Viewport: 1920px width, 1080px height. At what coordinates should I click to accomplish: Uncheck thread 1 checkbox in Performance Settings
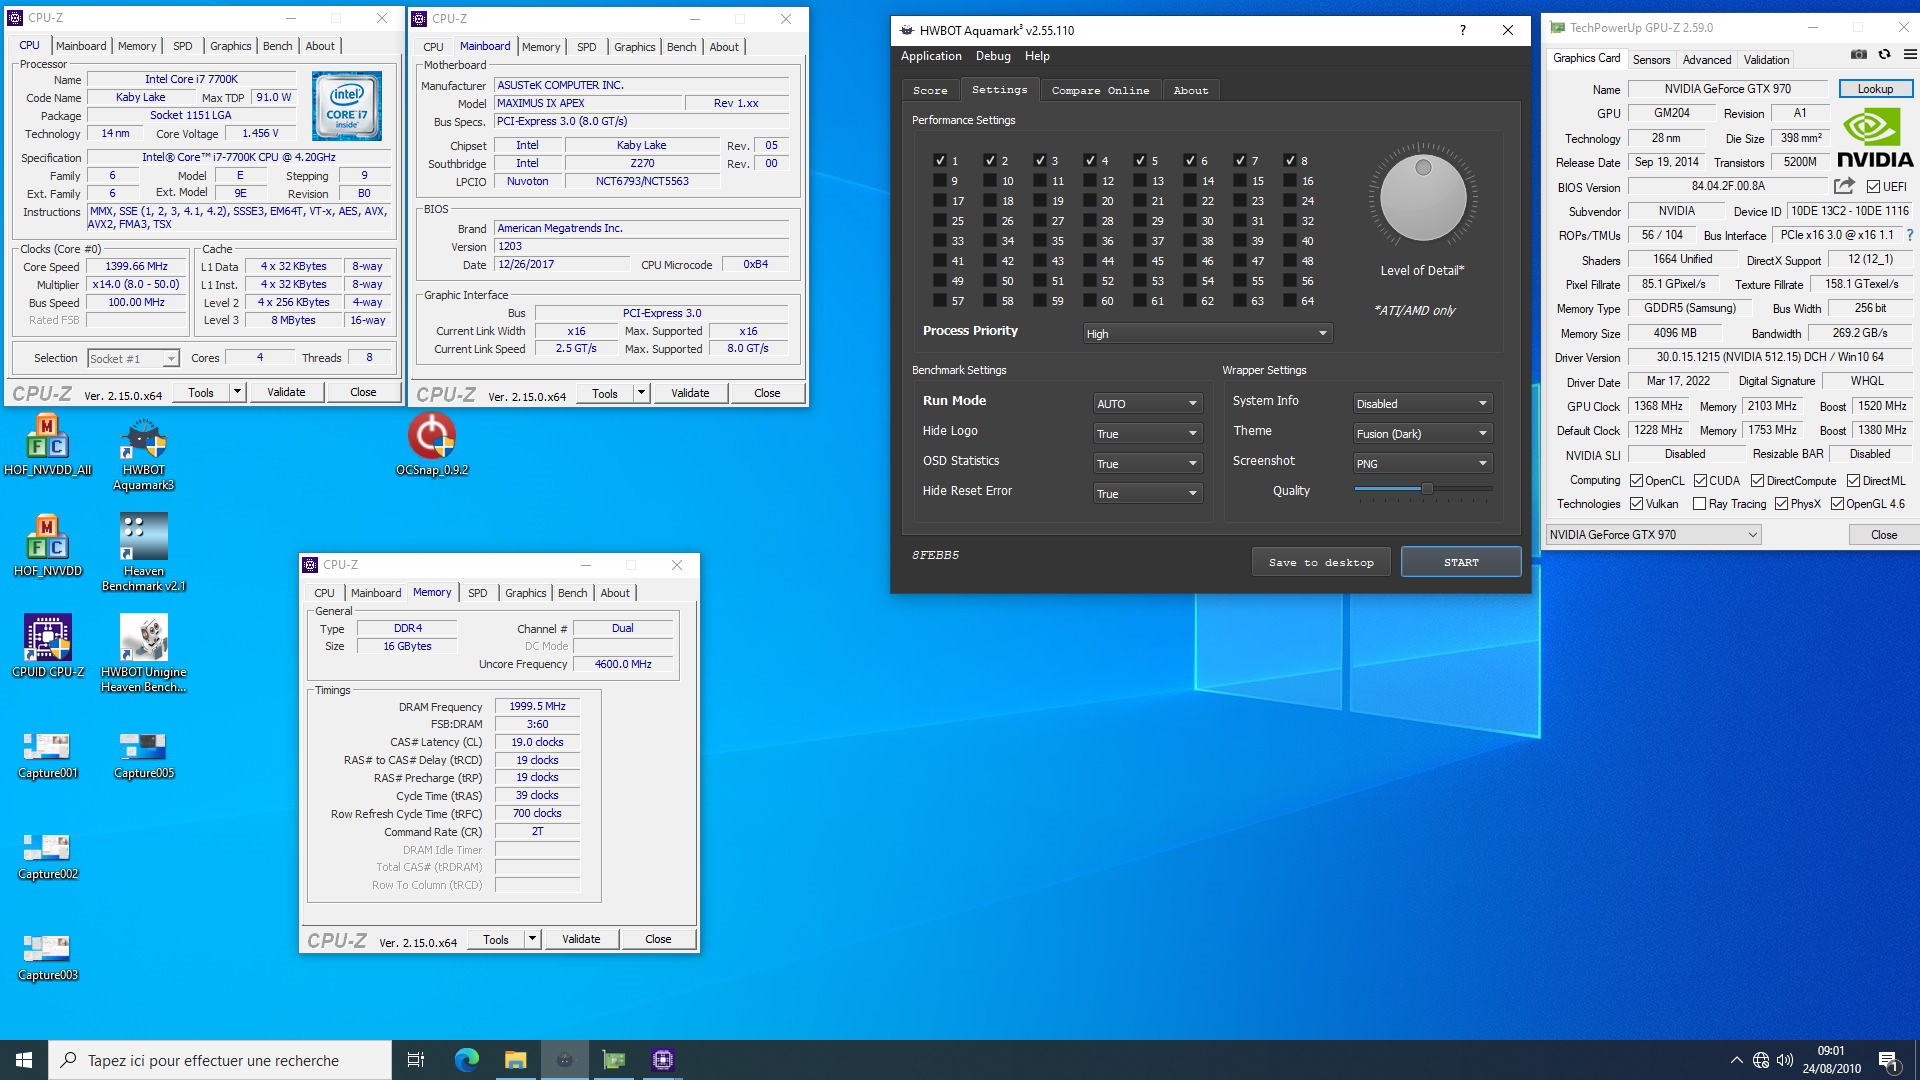940,160
